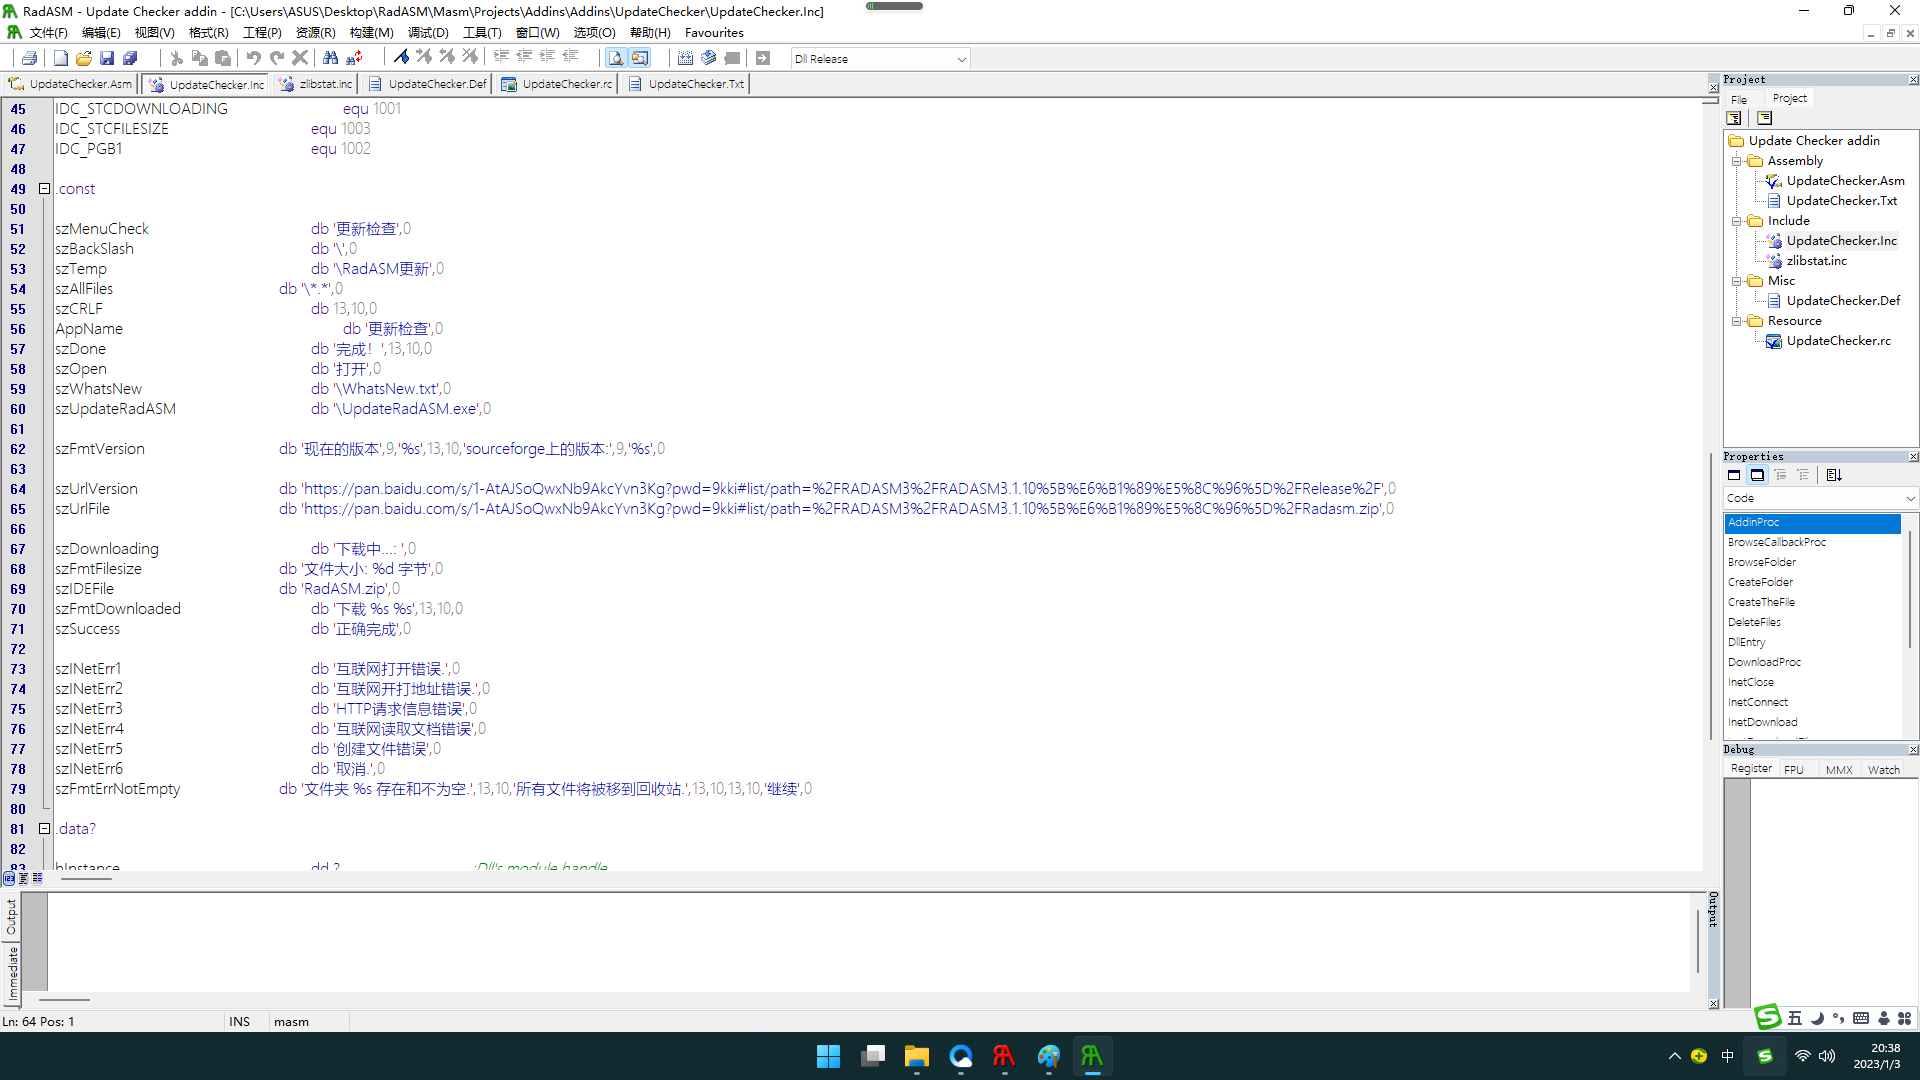Toggle the output window toolbar button
The width and height of the screenshot is (1920, 1080).
point(617,58)
